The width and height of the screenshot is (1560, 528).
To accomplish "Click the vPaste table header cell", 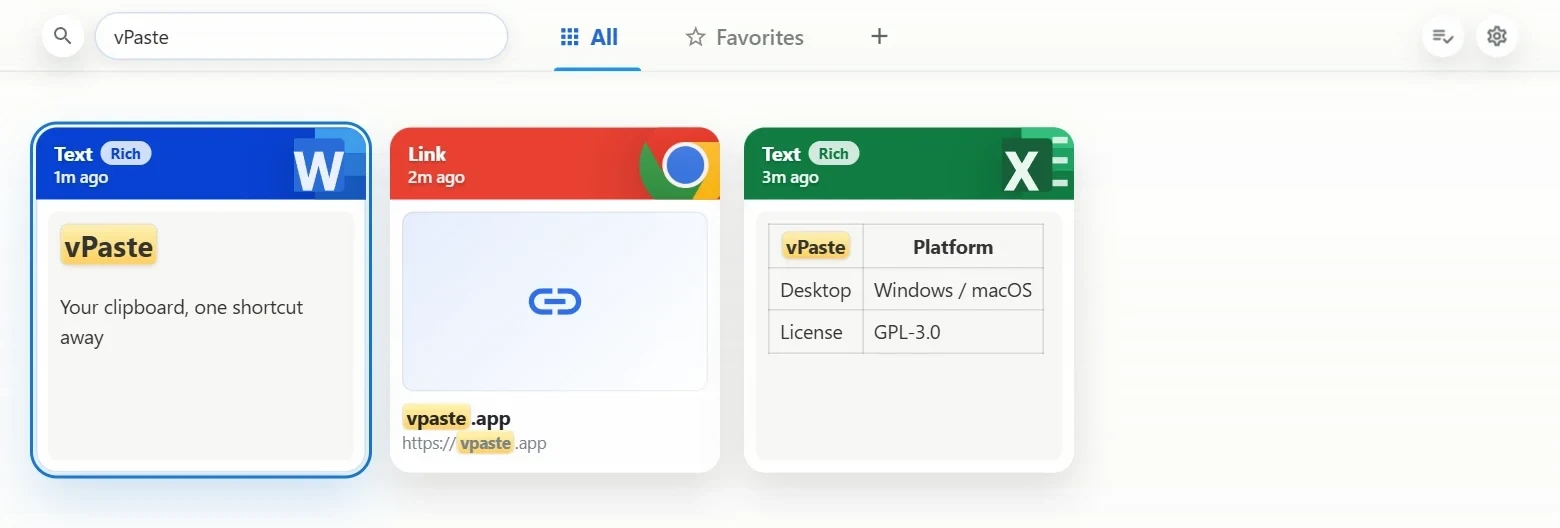I will click(x=816, y=247).
